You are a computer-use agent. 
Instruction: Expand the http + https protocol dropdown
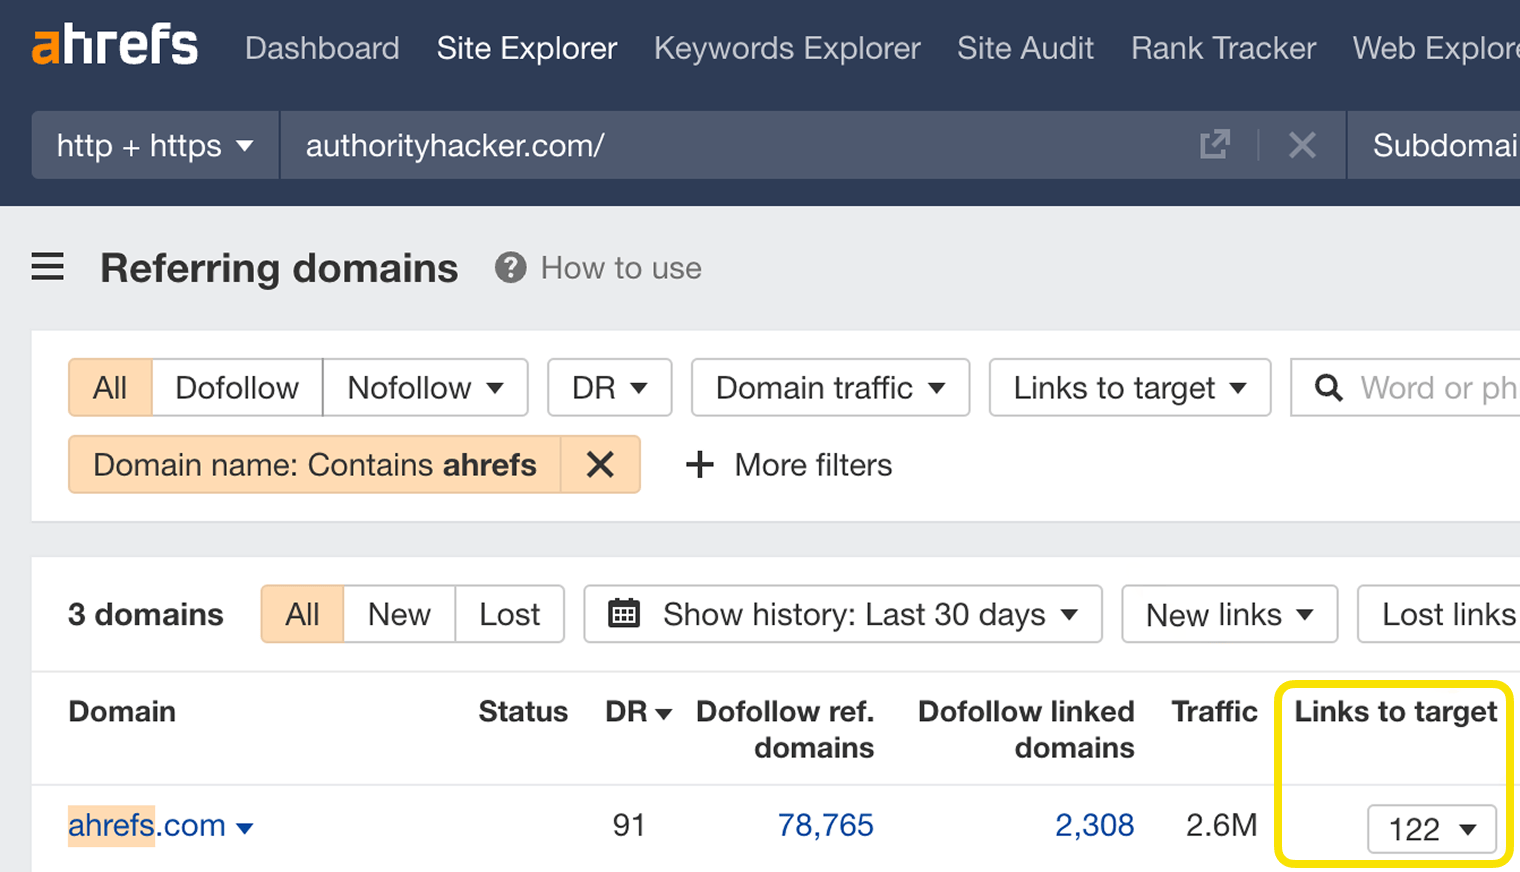coord(153,145)
